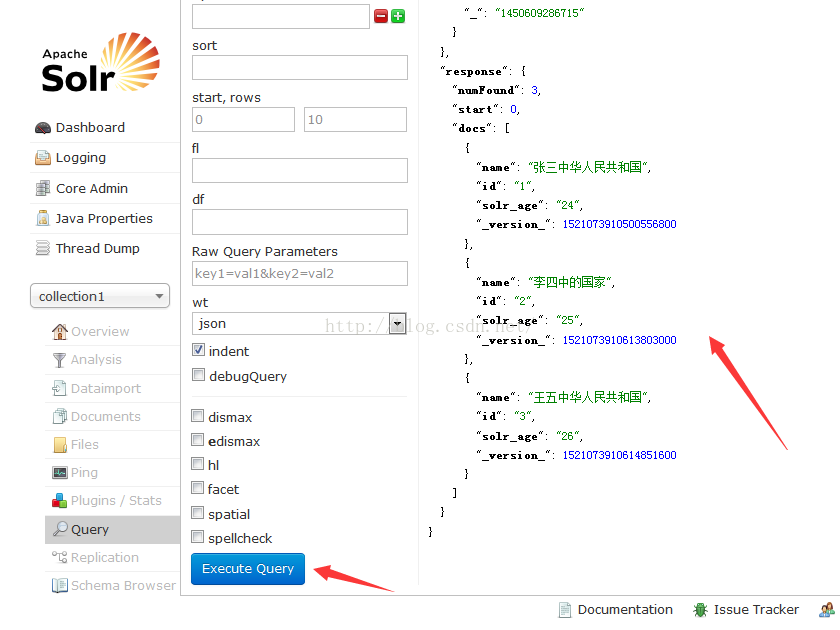Click the community people icon in footer
This screenshot has height=630, width=840.
(x=827, y=610)
